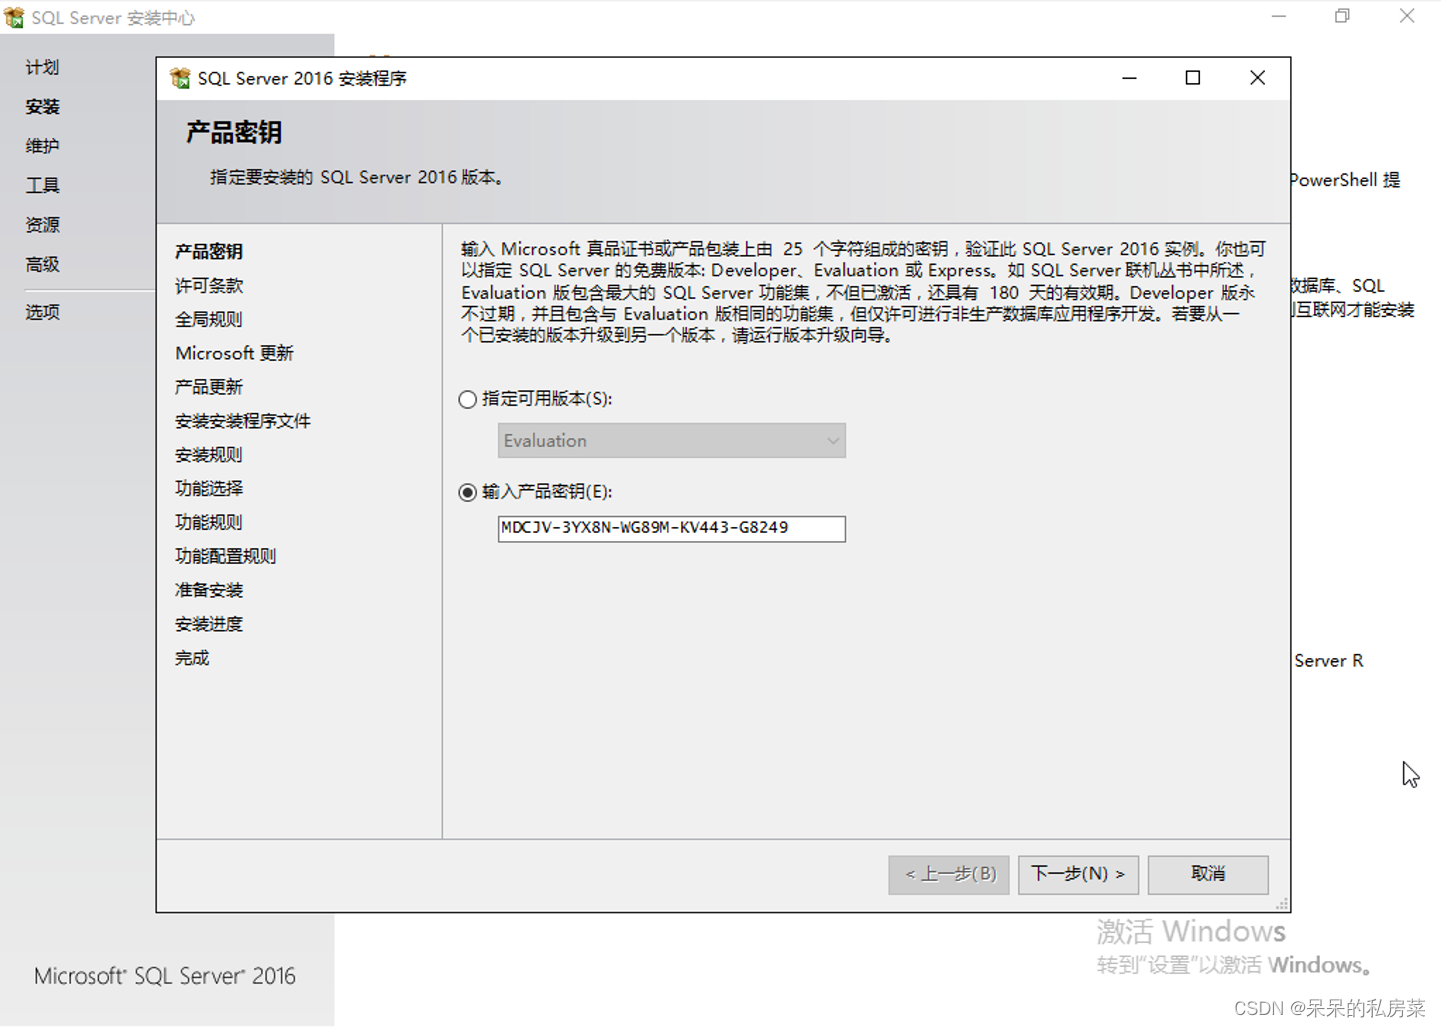Select the 准备安装 step

(x=209, y=590)
